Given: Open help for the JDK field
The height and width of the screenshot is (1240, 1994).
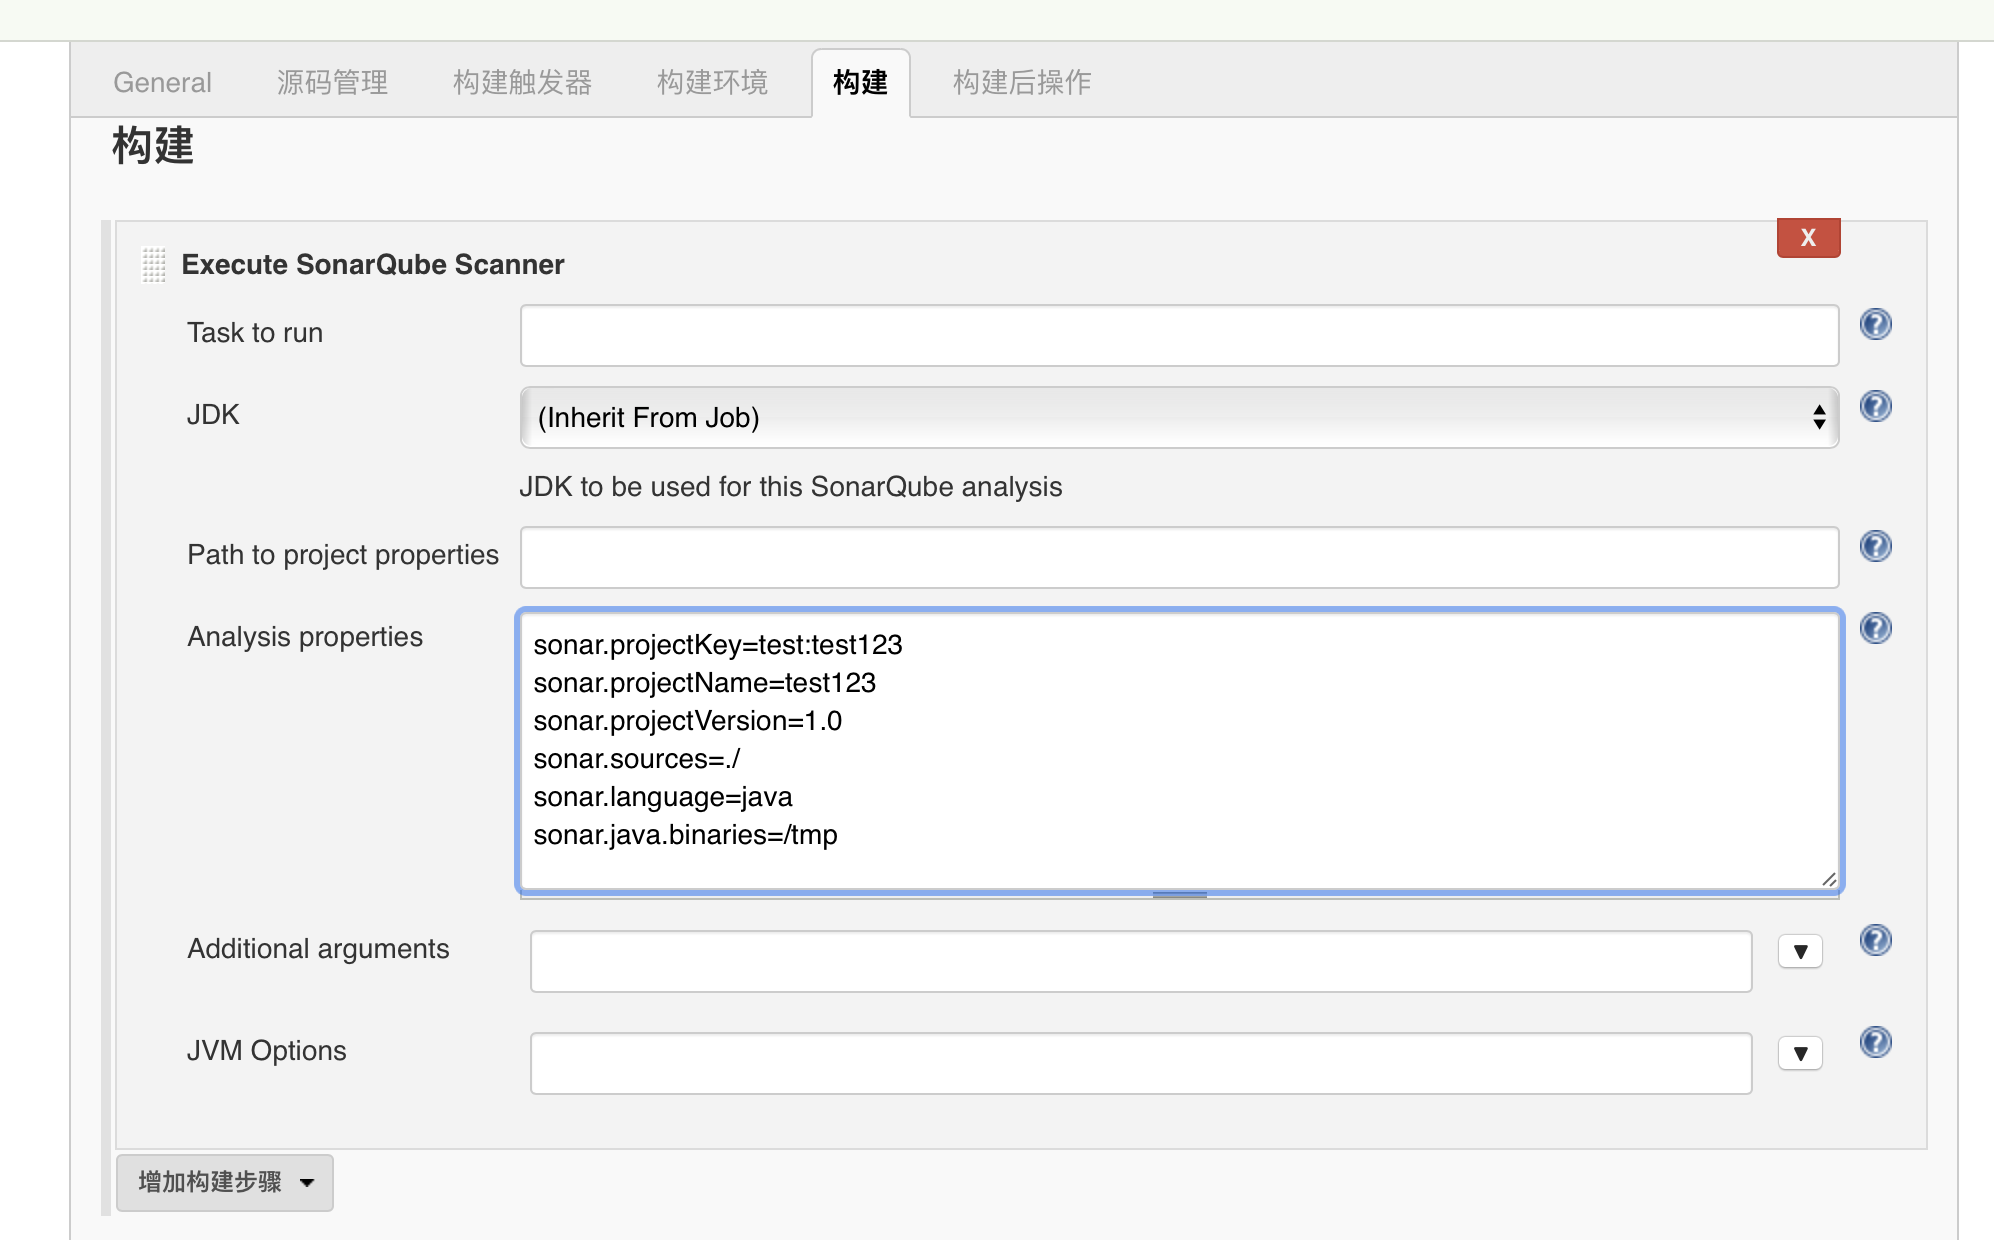Looking at the screenshot, I should tap(1875, 406).
